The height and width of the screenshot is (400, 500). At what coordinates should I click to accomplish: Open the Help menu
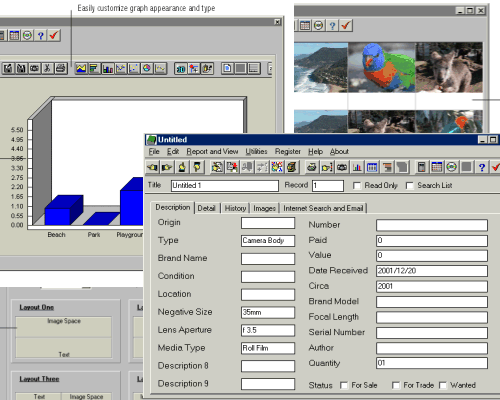pyautogui.click(x=315, y=152)
